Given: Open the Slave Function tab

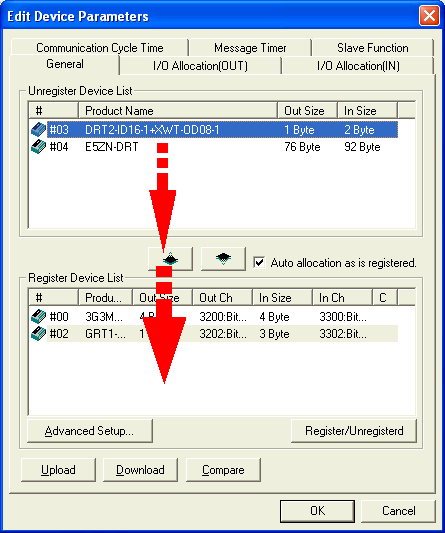Looking at the screenshot, I should [x=373, y=48].
